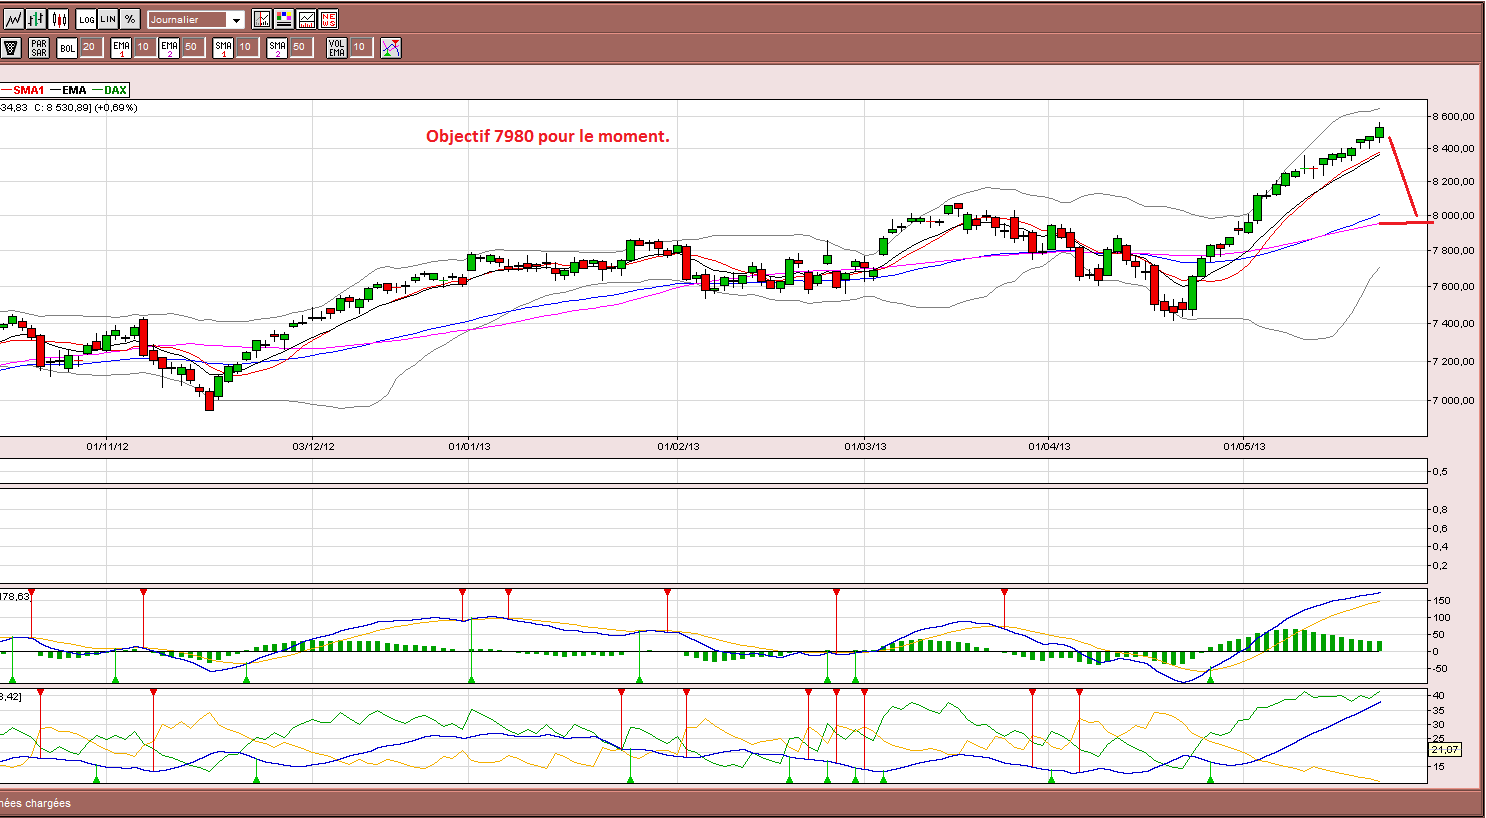Image resolution: width=1486 pixels, height=818 pixels.
Task: Click the 7 200,00 price axis label
Action: tap(1454, 361)
